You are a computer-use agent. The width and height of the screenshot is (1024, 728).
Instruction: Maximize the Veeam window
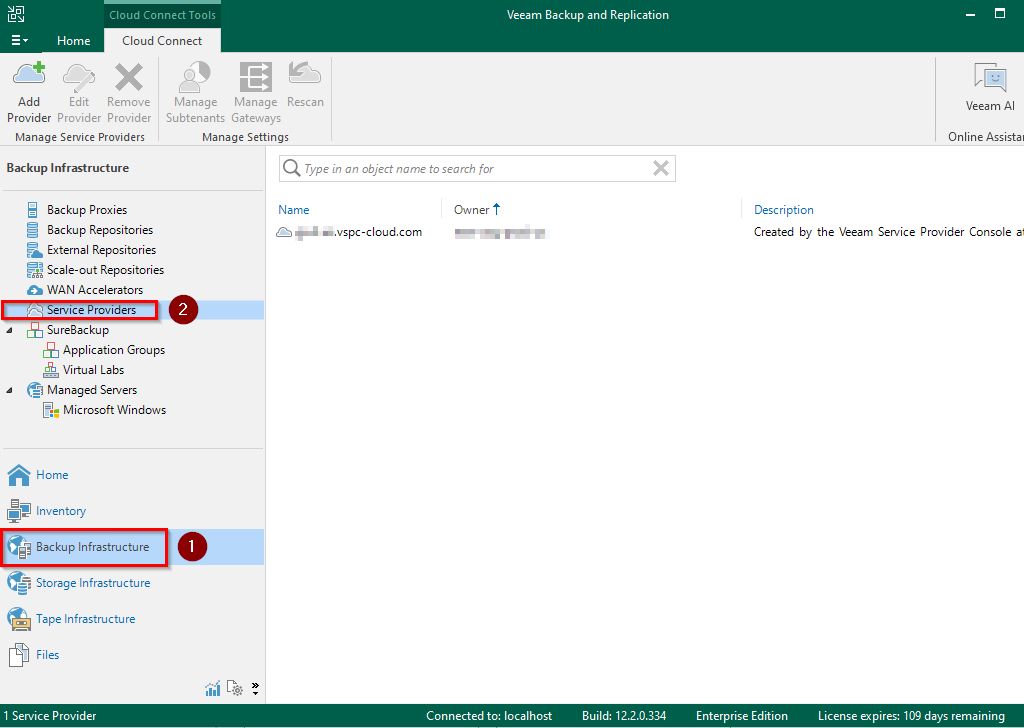[1000, 13]
